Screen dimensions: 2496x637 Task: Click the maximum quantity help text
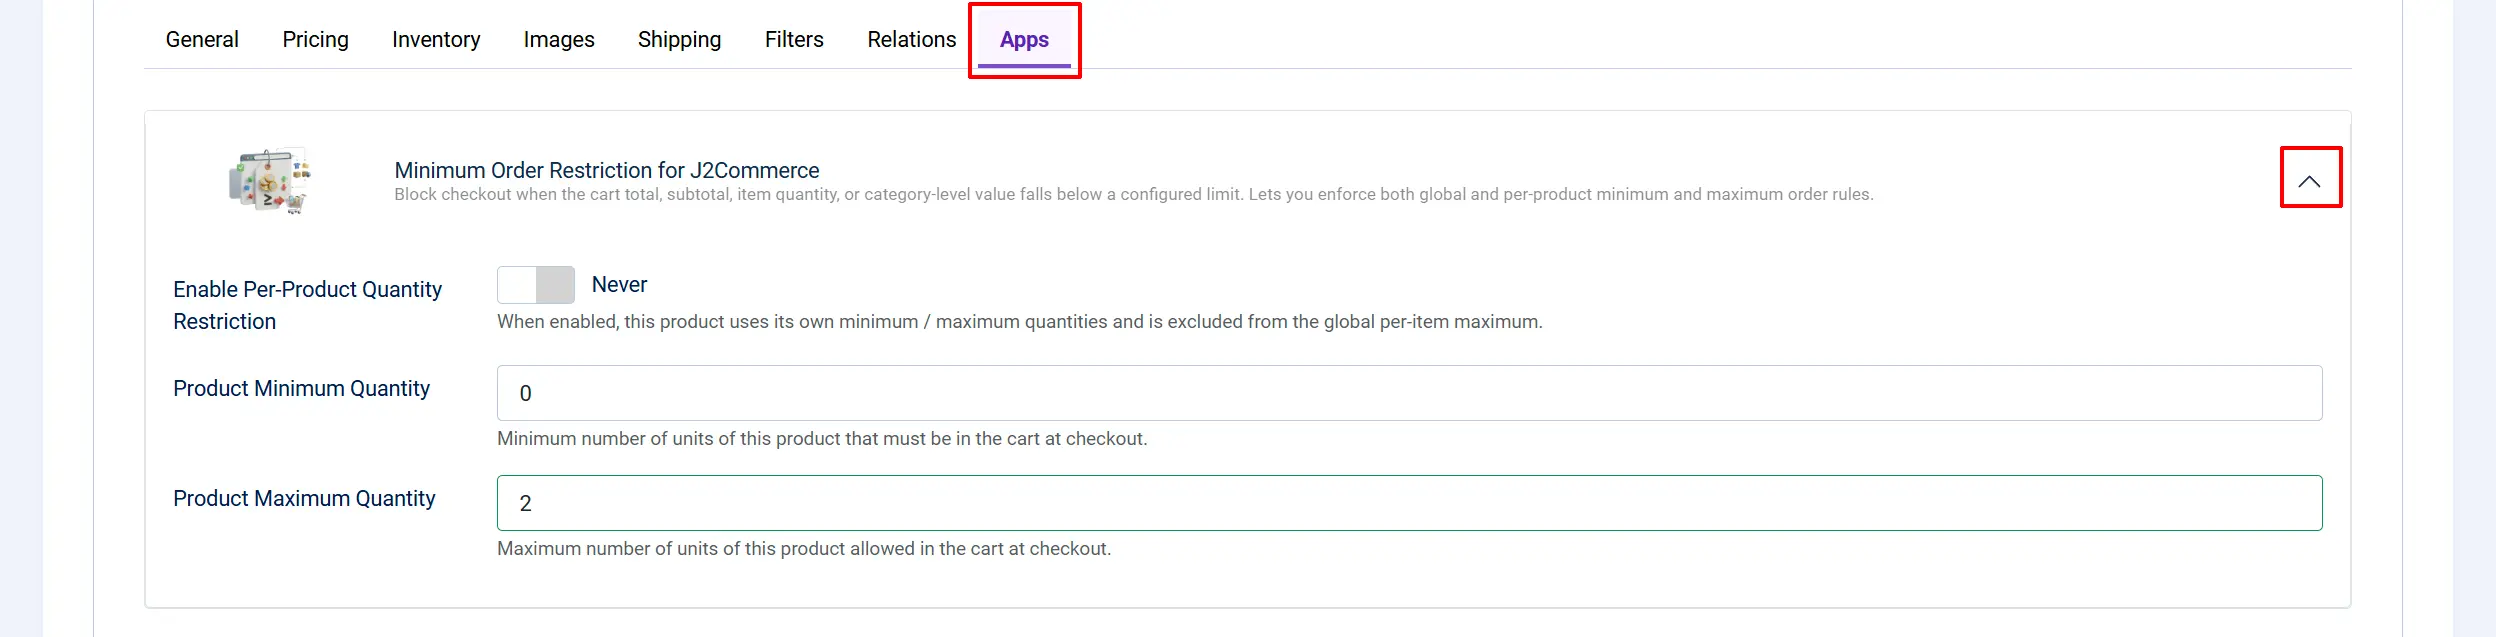[x=804, y=549]
